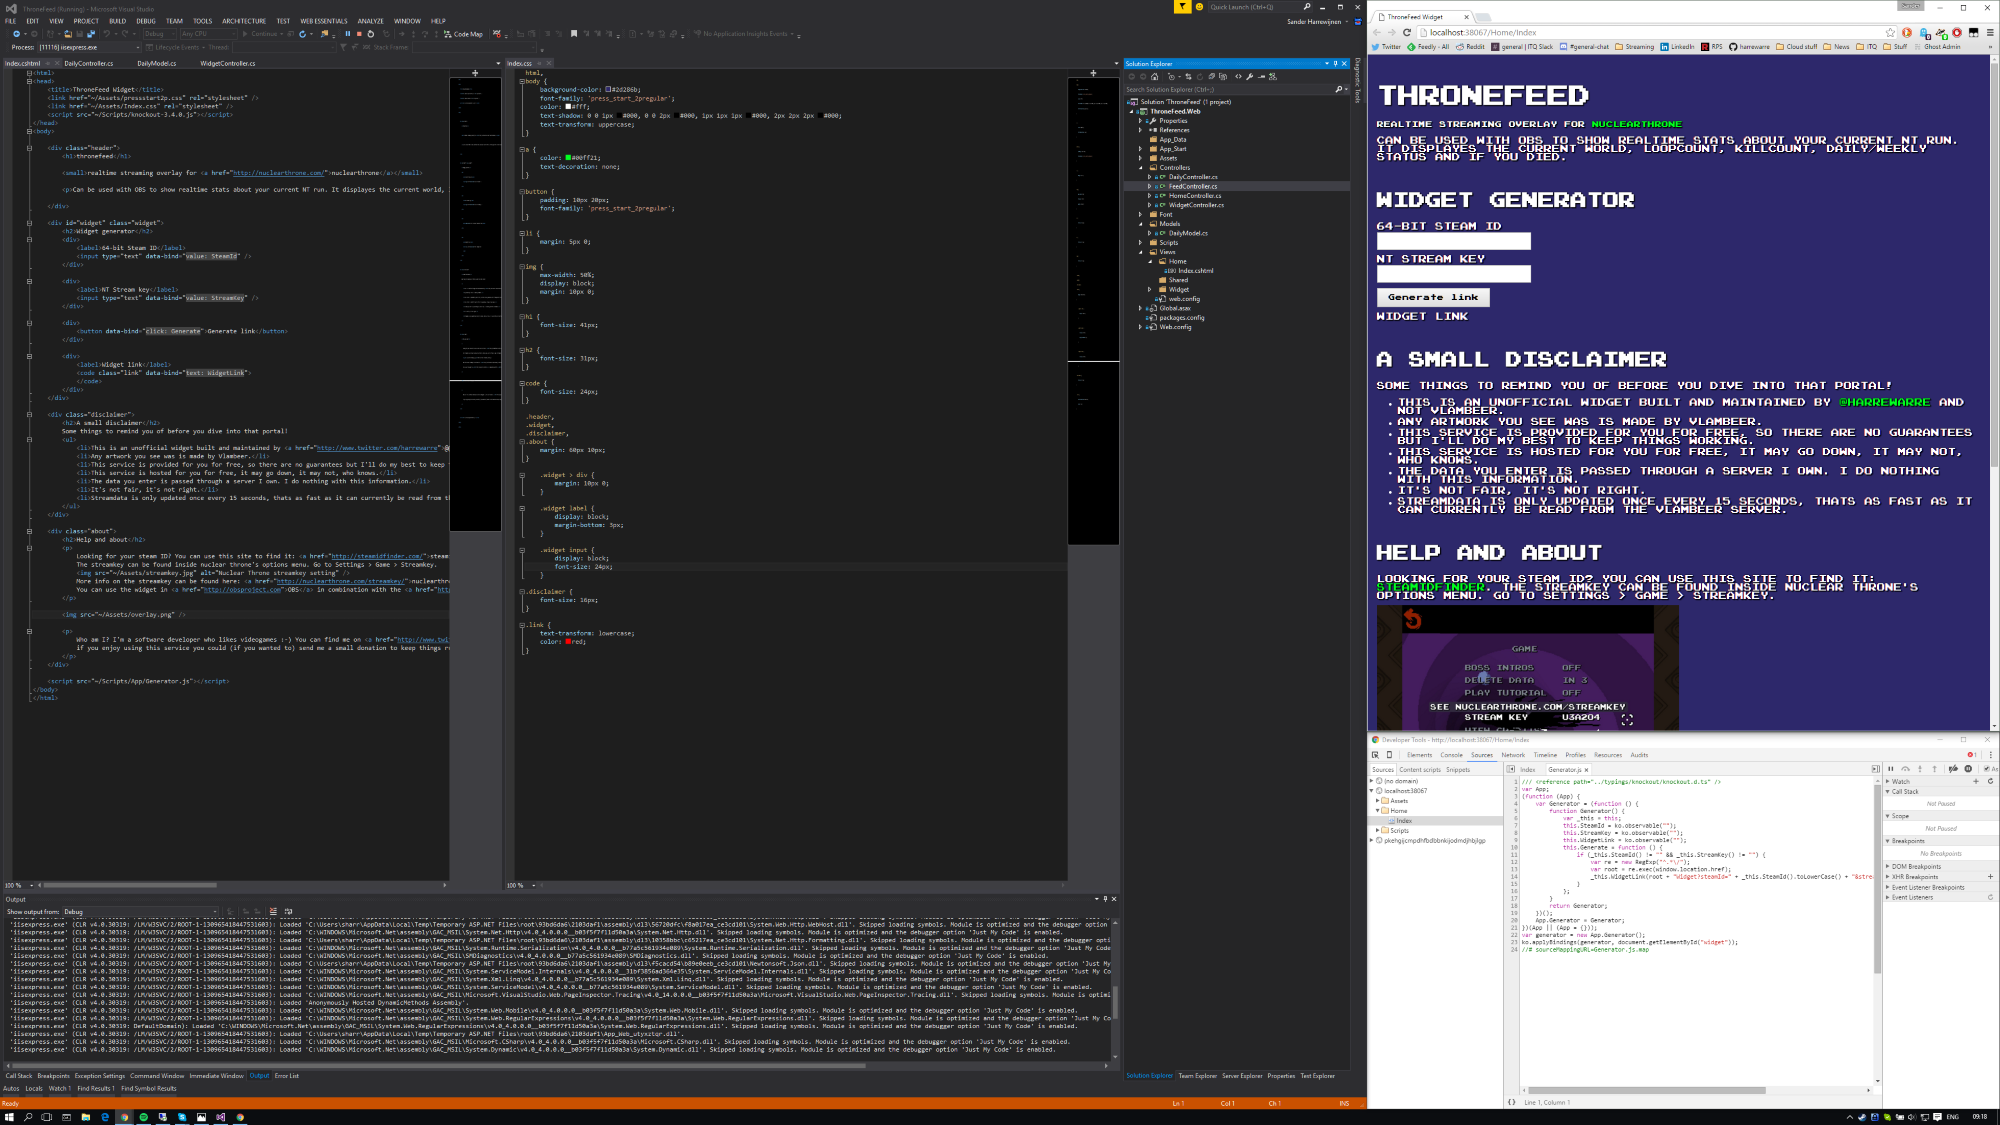2000x1125 pixels.
Task: Stop debugging with the red square button
Action: pos(359,34)
